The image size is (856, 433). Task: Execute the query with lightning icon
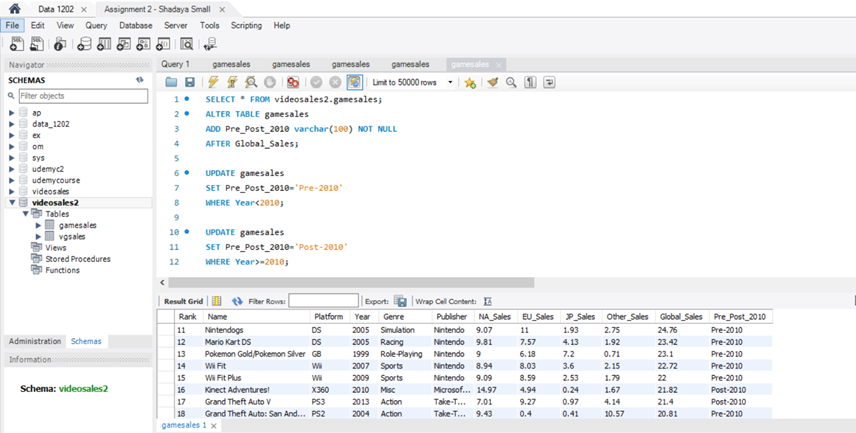click(213, 82)
